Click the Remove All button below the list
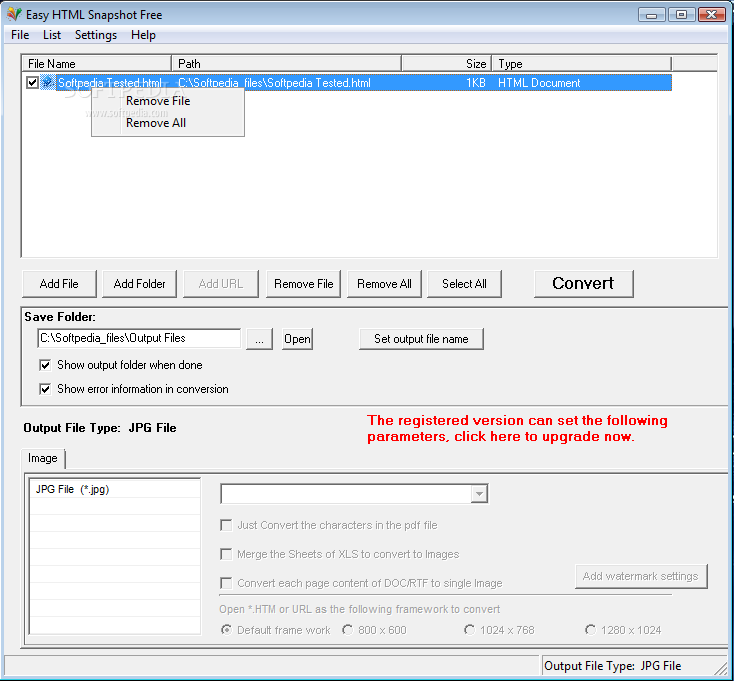The width and height of the screenshot is (734, 681). (384, 284)
